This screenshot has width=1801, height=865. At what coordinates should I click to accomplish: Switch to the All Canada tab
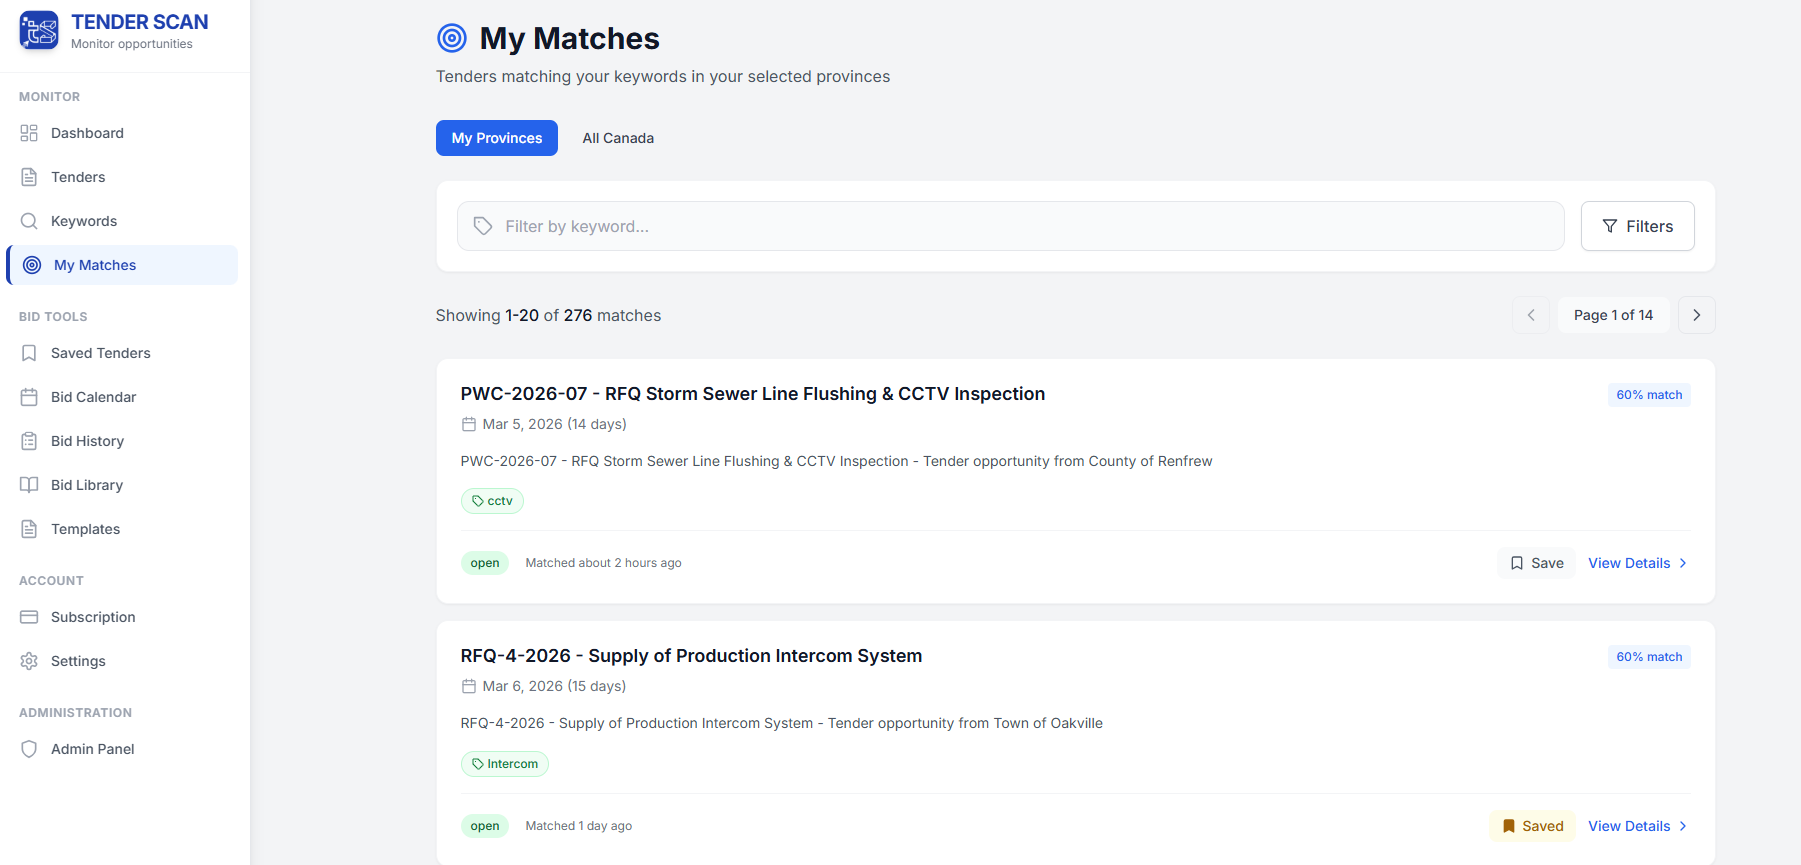tap(618, 138)
